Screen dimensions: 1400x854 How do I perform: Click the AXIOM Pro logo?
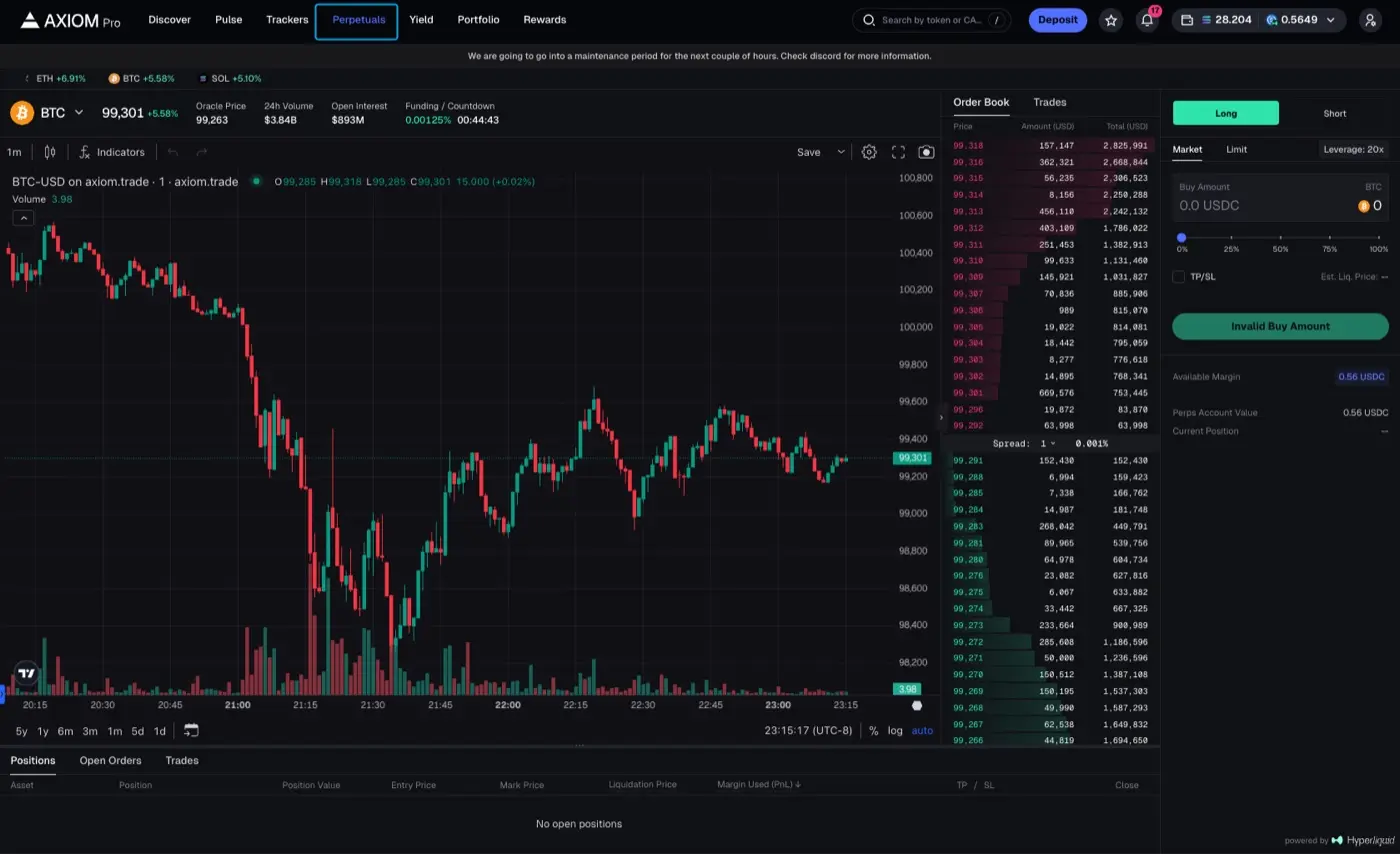click(70, 20)
